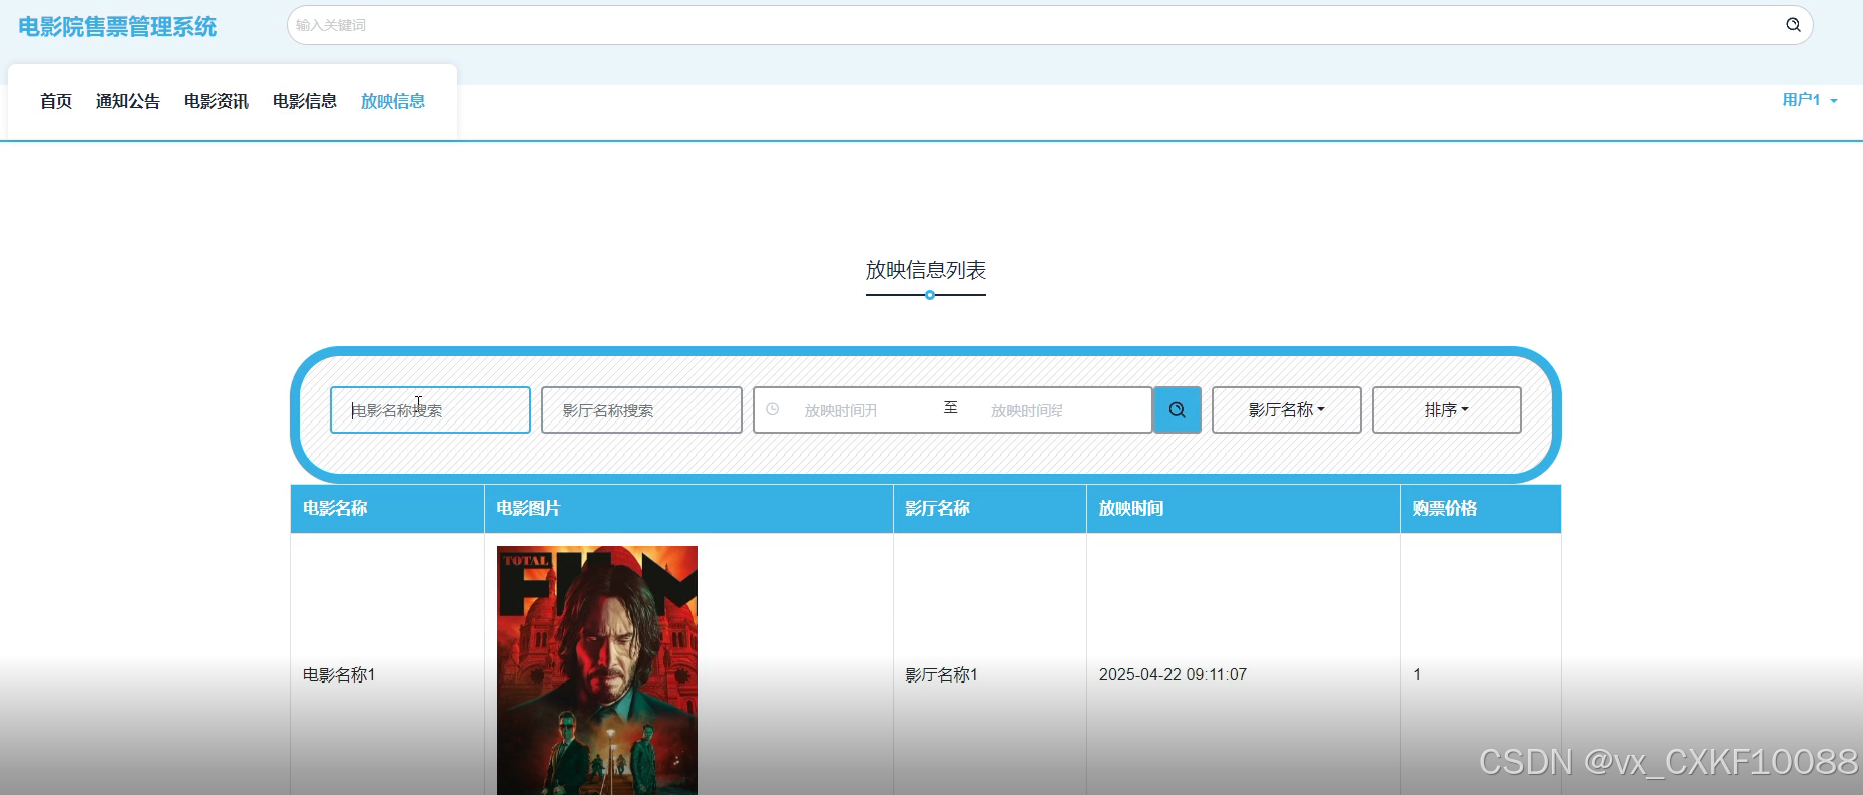Expand the 用户1 account menu

1809,100
